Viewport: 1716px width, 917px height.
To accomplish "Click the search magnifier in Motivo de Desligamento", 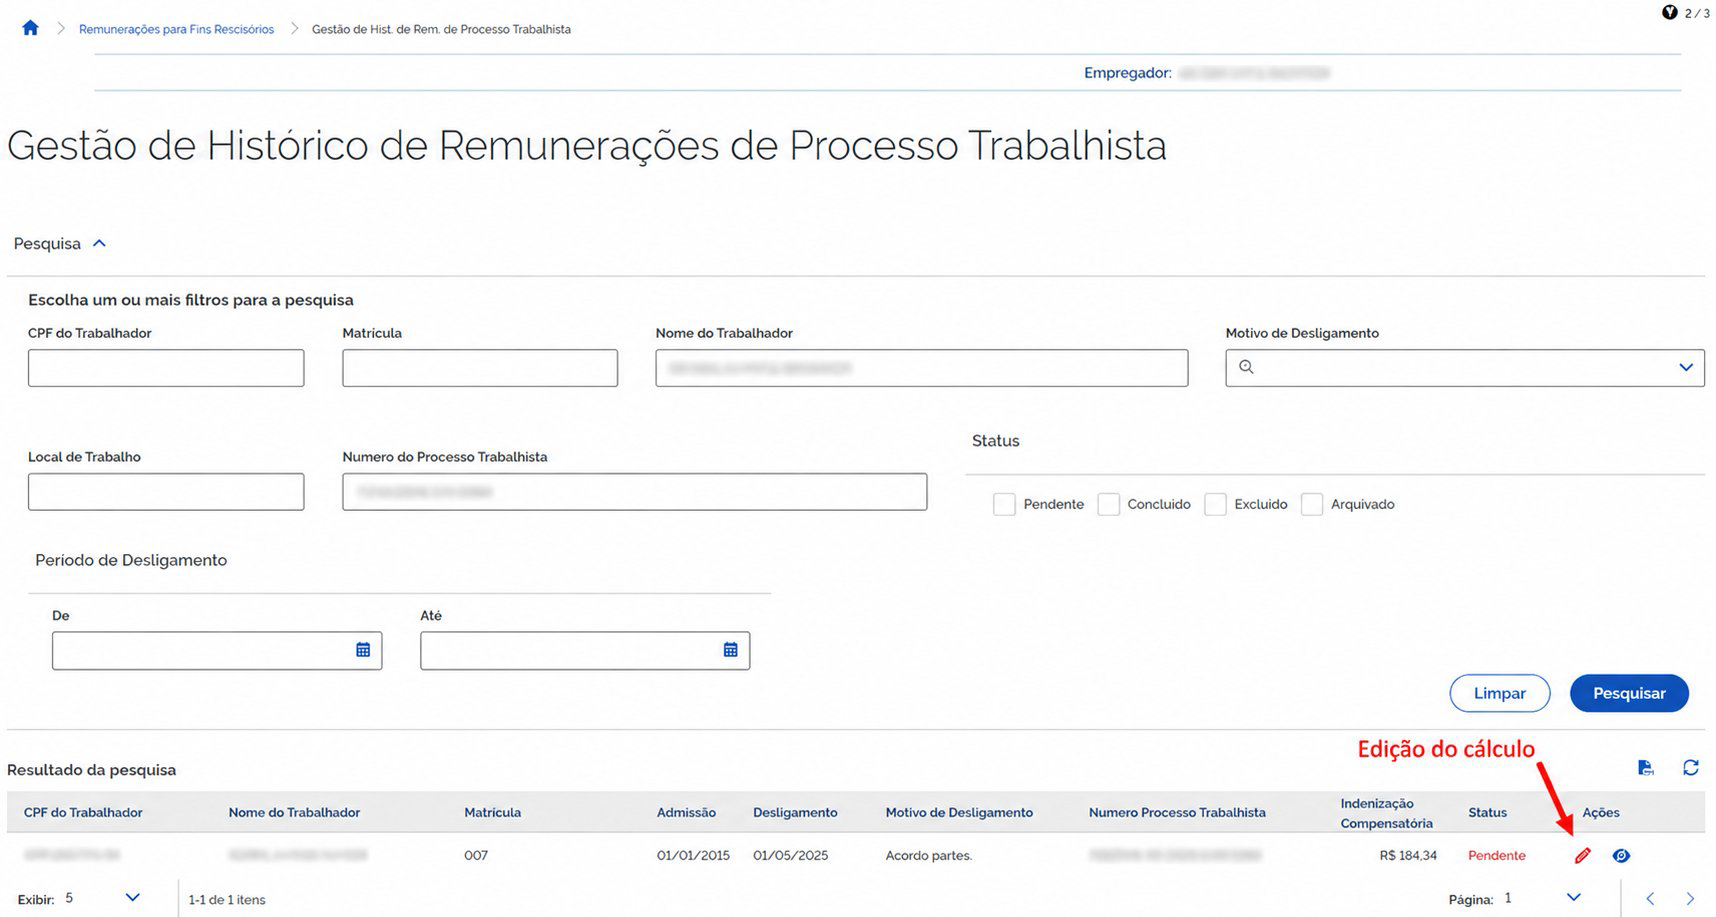I will click(1246, 367).
